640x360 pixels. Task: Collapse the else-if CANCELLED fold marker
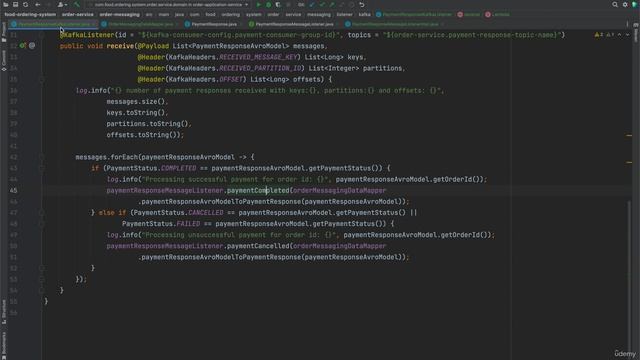[42, 212]
